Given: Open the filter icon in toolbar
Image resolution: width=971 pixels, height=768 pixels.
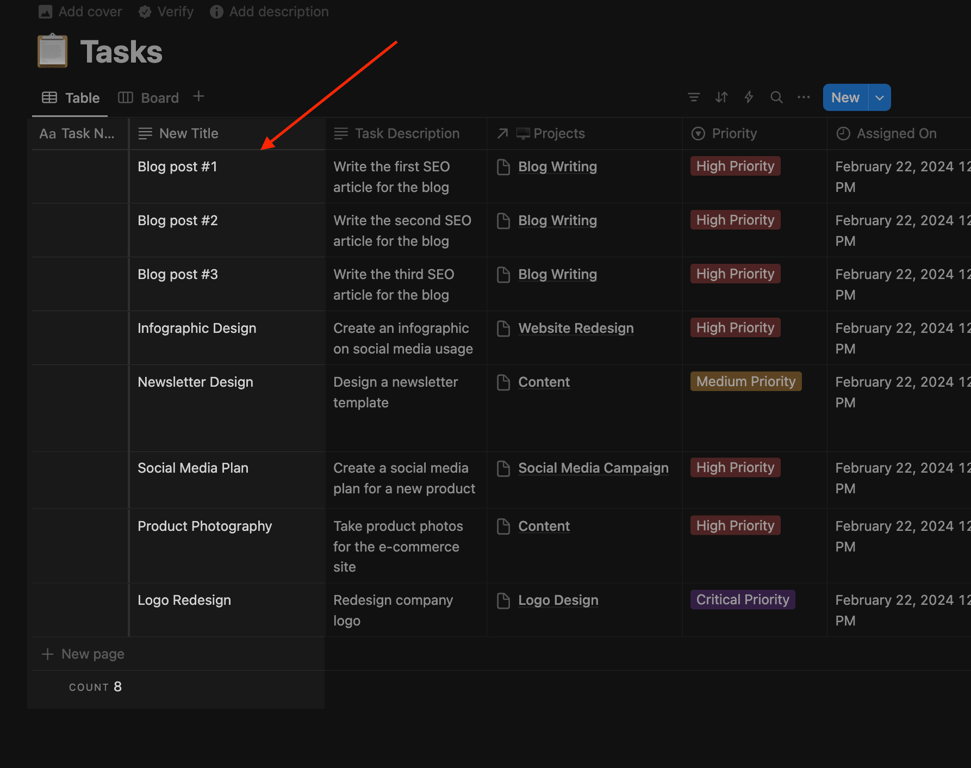Looking at the screenshot, I should pyautogui.click(x=693, y=97).
